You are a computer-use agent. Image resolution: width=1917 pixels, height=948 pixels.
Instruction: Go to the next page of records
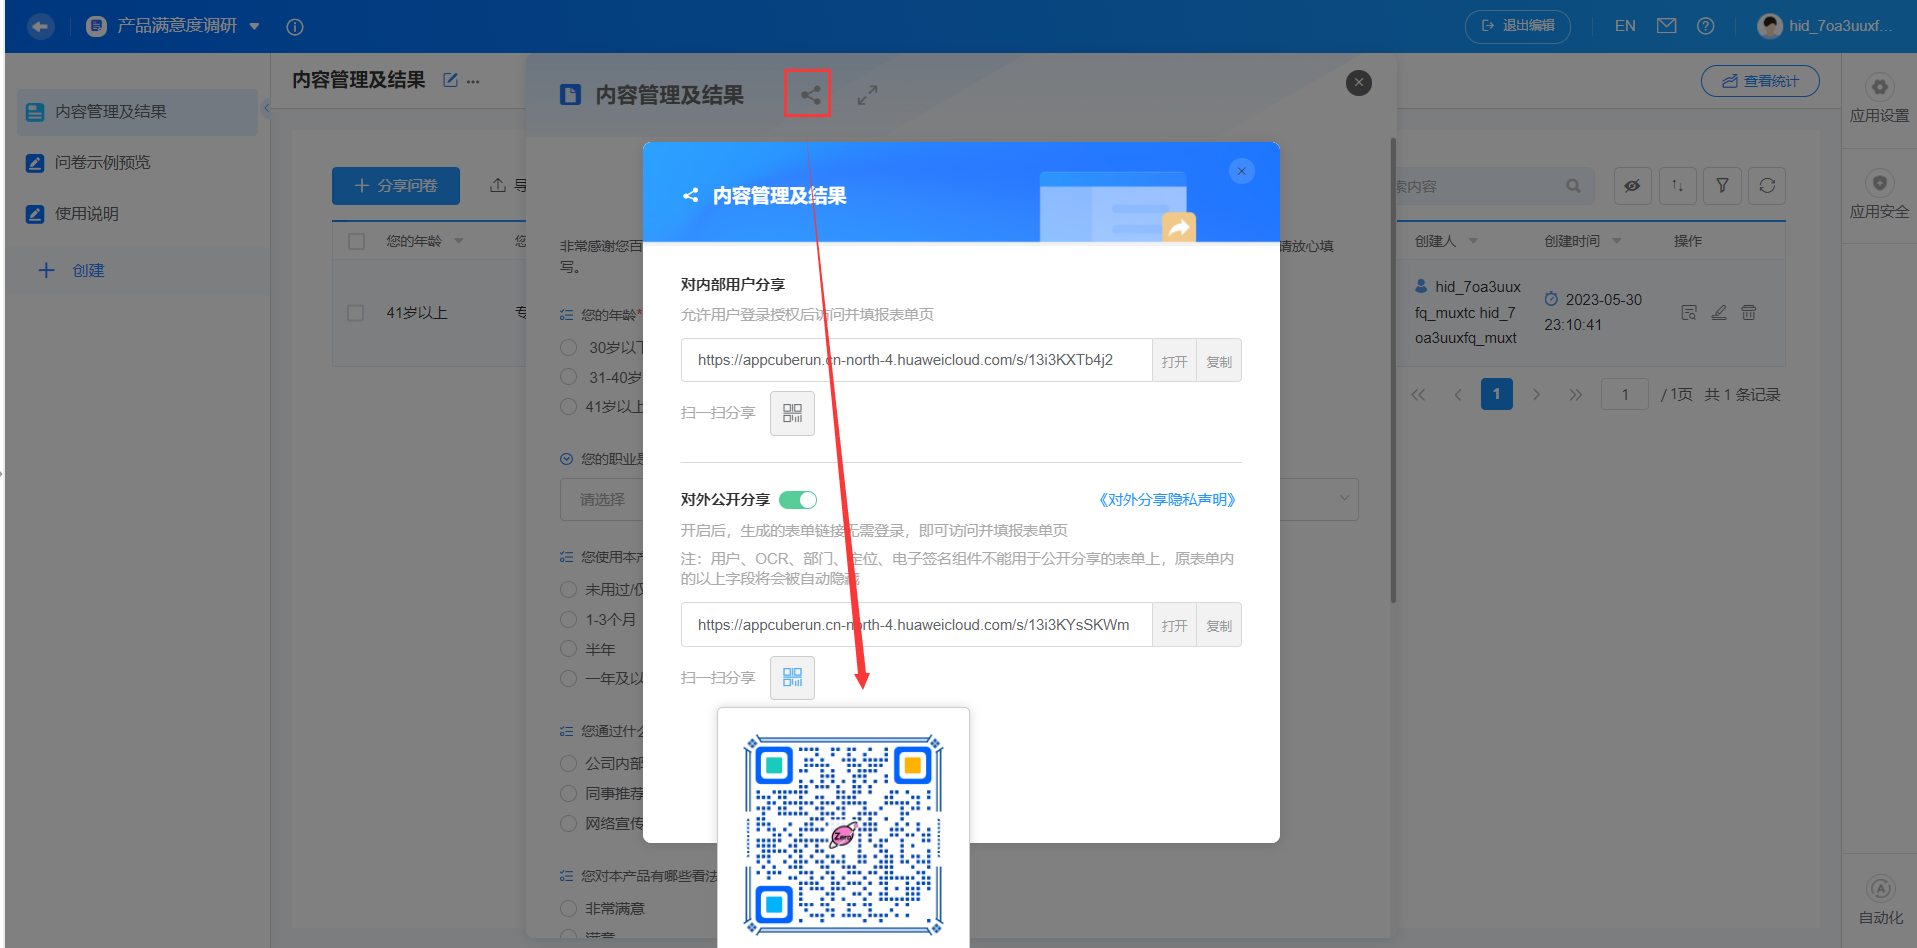click(1537, 395)
